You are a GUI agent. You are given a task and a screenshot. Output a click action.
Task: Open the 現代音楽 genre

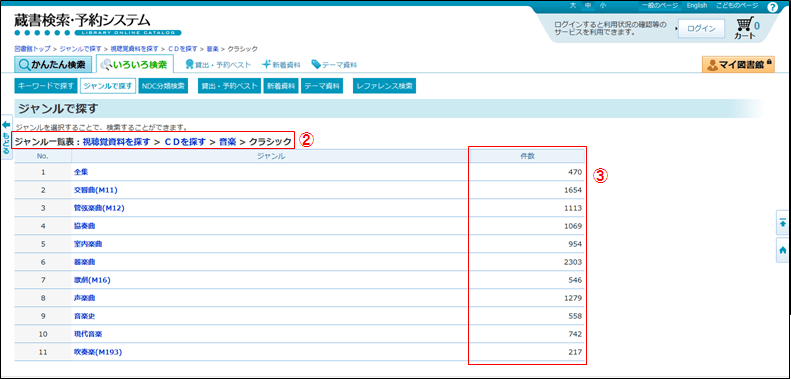(x=88, y=334)
